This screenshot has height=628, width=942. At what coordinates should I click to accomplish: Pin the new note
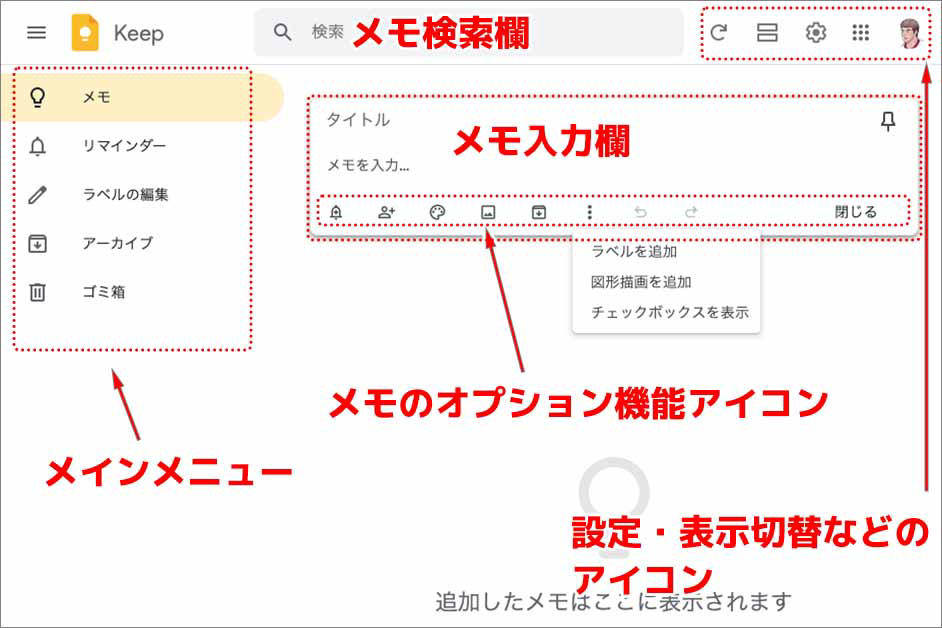click(888, 121)
